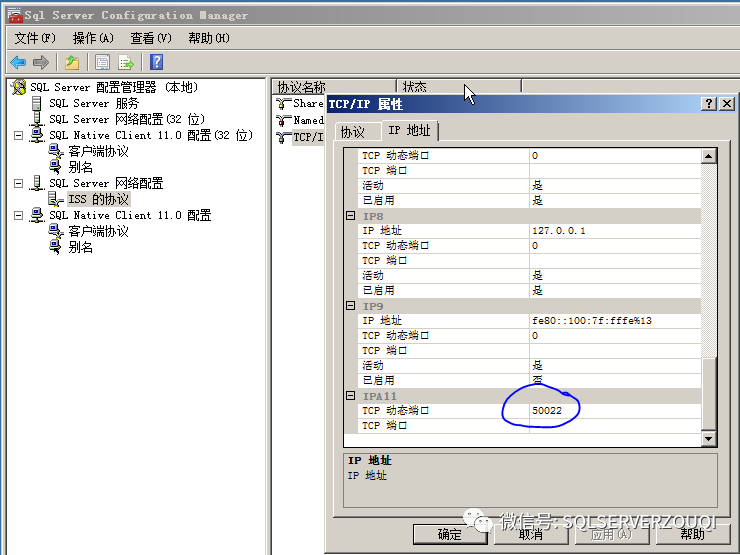
Task: Click IPA11 TCP 动态端口 value 50022
Action: (x=615, y=411)
